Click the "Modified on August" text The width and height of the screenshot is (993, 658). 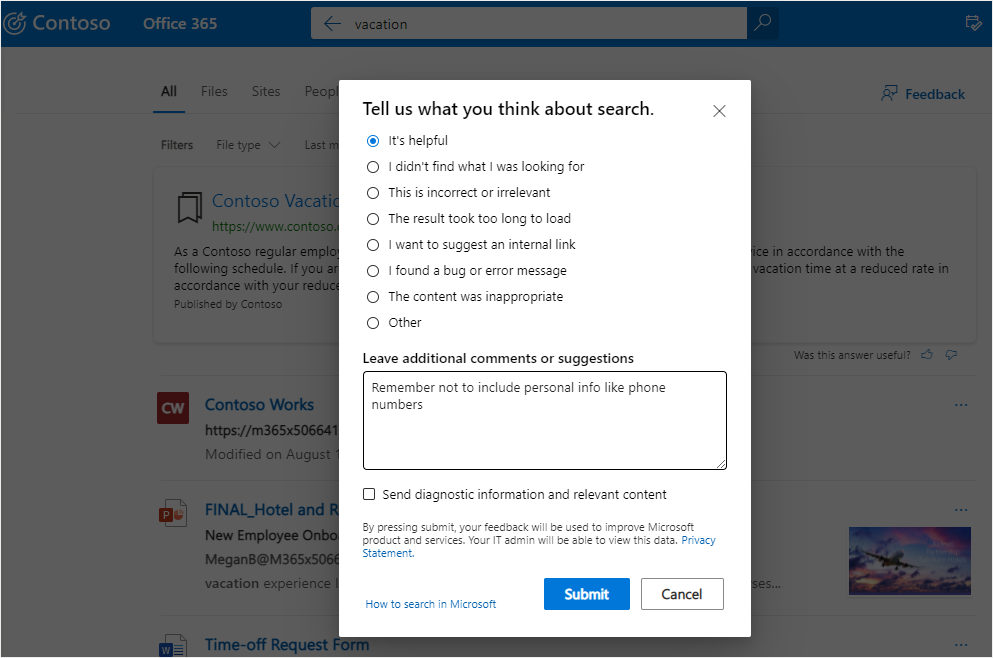point(272,454)
